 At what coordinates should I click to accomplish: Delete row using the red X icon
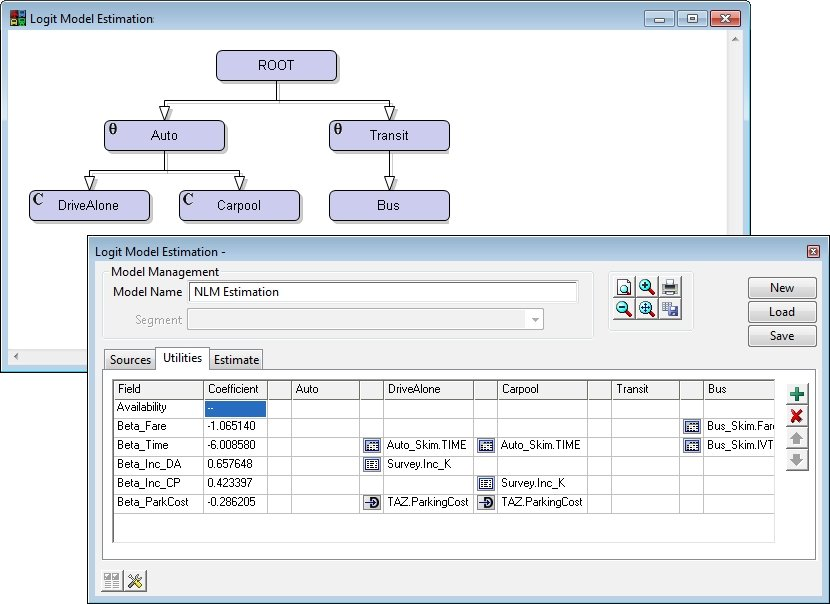tap(796, 416)
